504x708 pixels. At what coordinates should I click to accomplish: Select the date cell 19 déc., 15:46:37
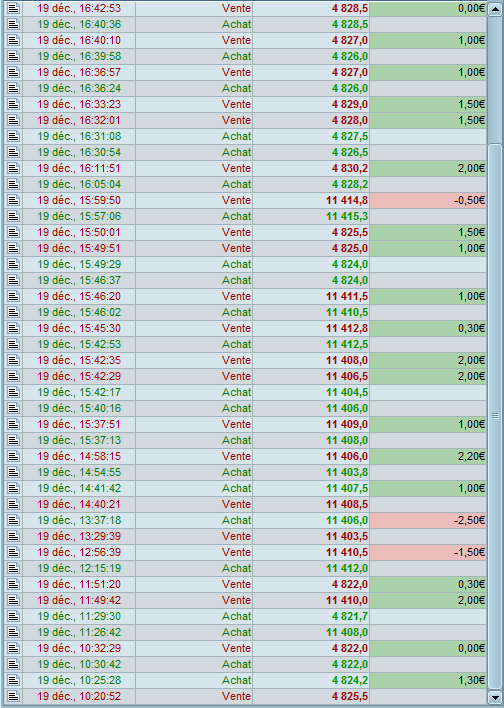(79, 280)
